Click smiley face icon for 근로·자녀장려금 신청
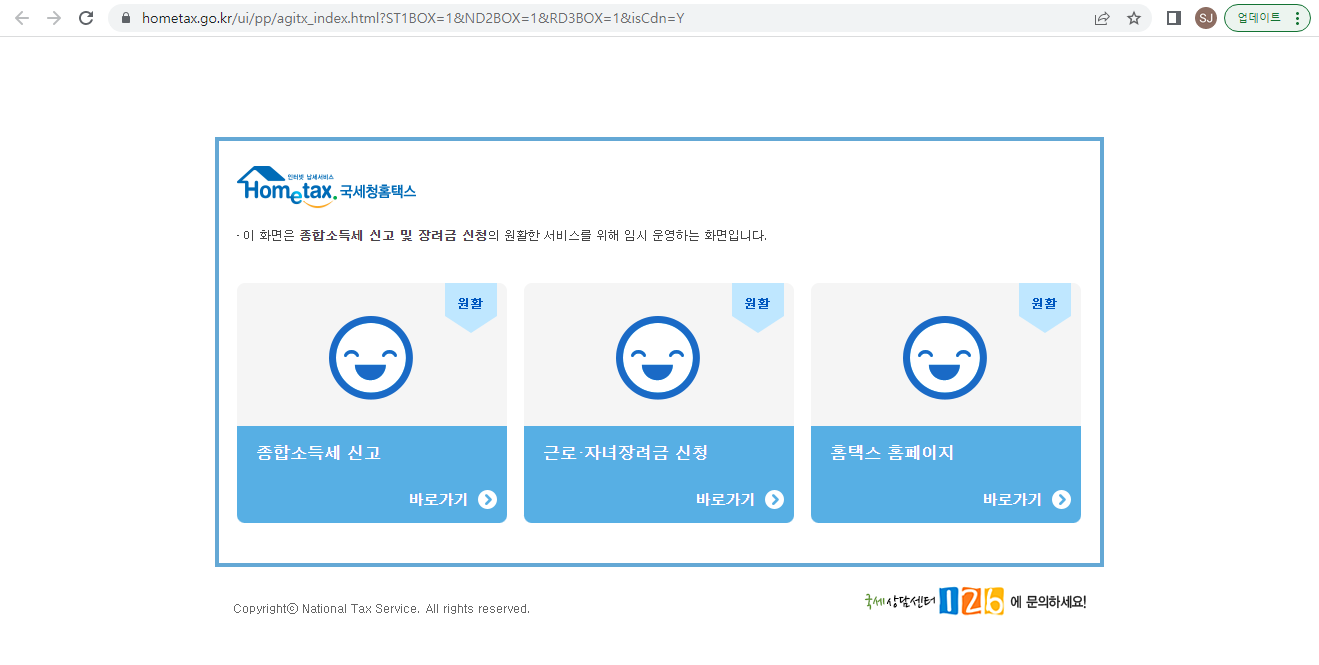Viewport: 1319px width, 665px height. (658, 357)
